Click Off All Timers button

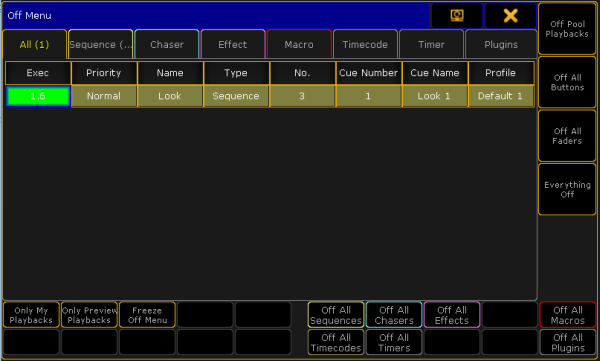[394, 343]
